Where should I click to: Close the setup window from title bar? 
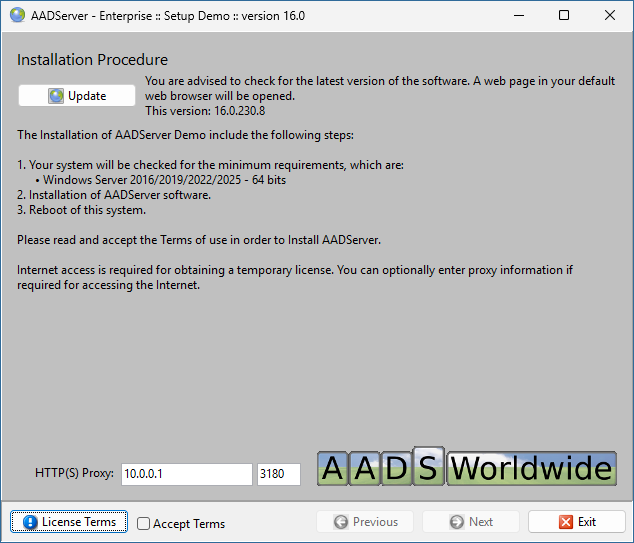tap(610, 15)
